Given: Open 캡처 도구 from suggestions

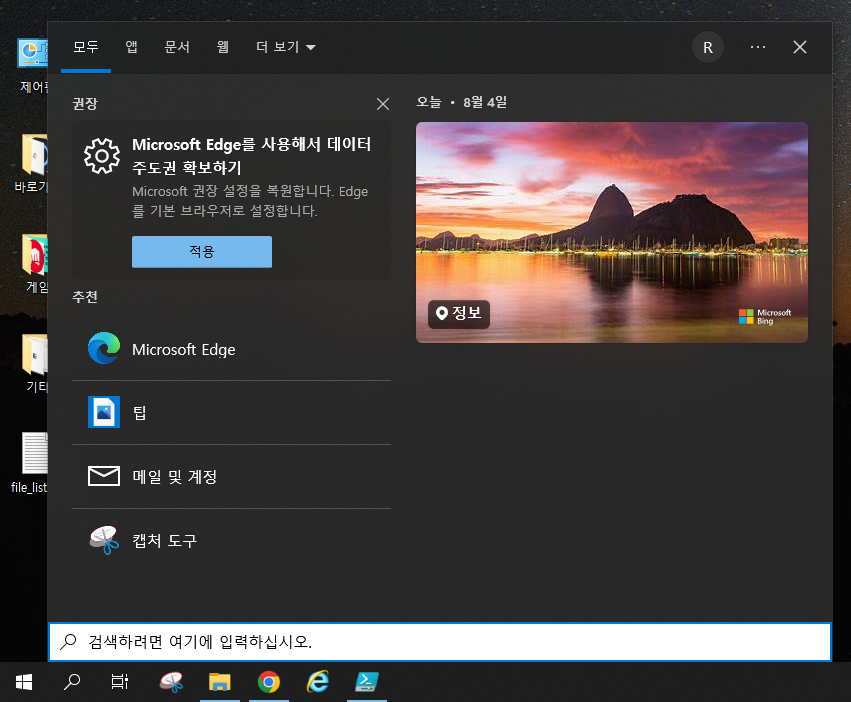Looking at the screenshot, I should tap(231, 540).
